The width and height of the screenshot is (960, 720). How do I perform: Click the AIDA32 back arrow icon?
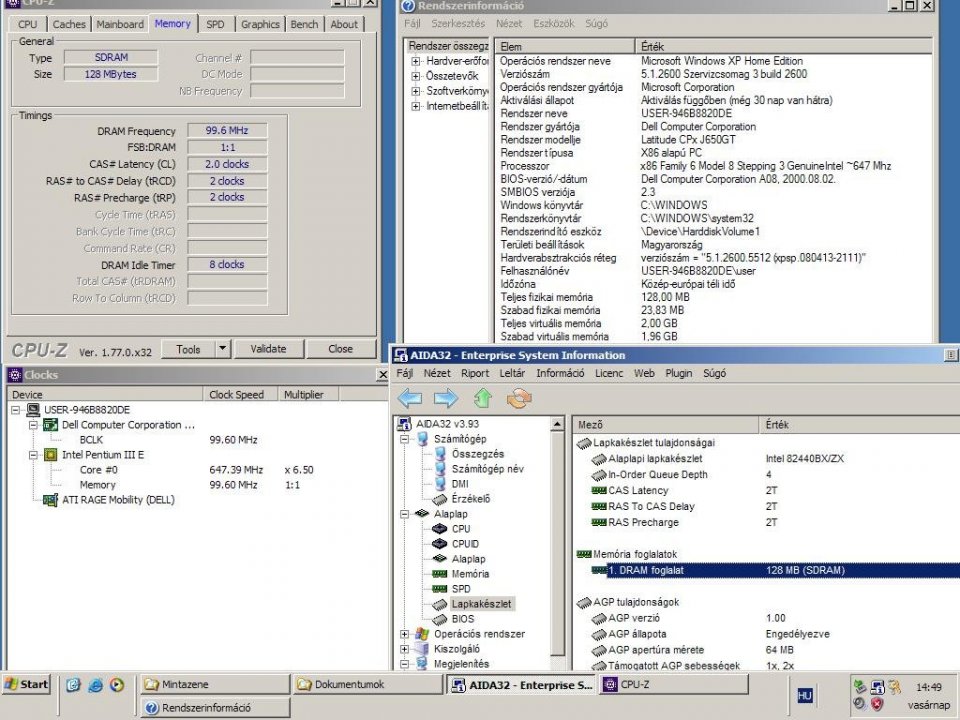[x=410, y=399]
